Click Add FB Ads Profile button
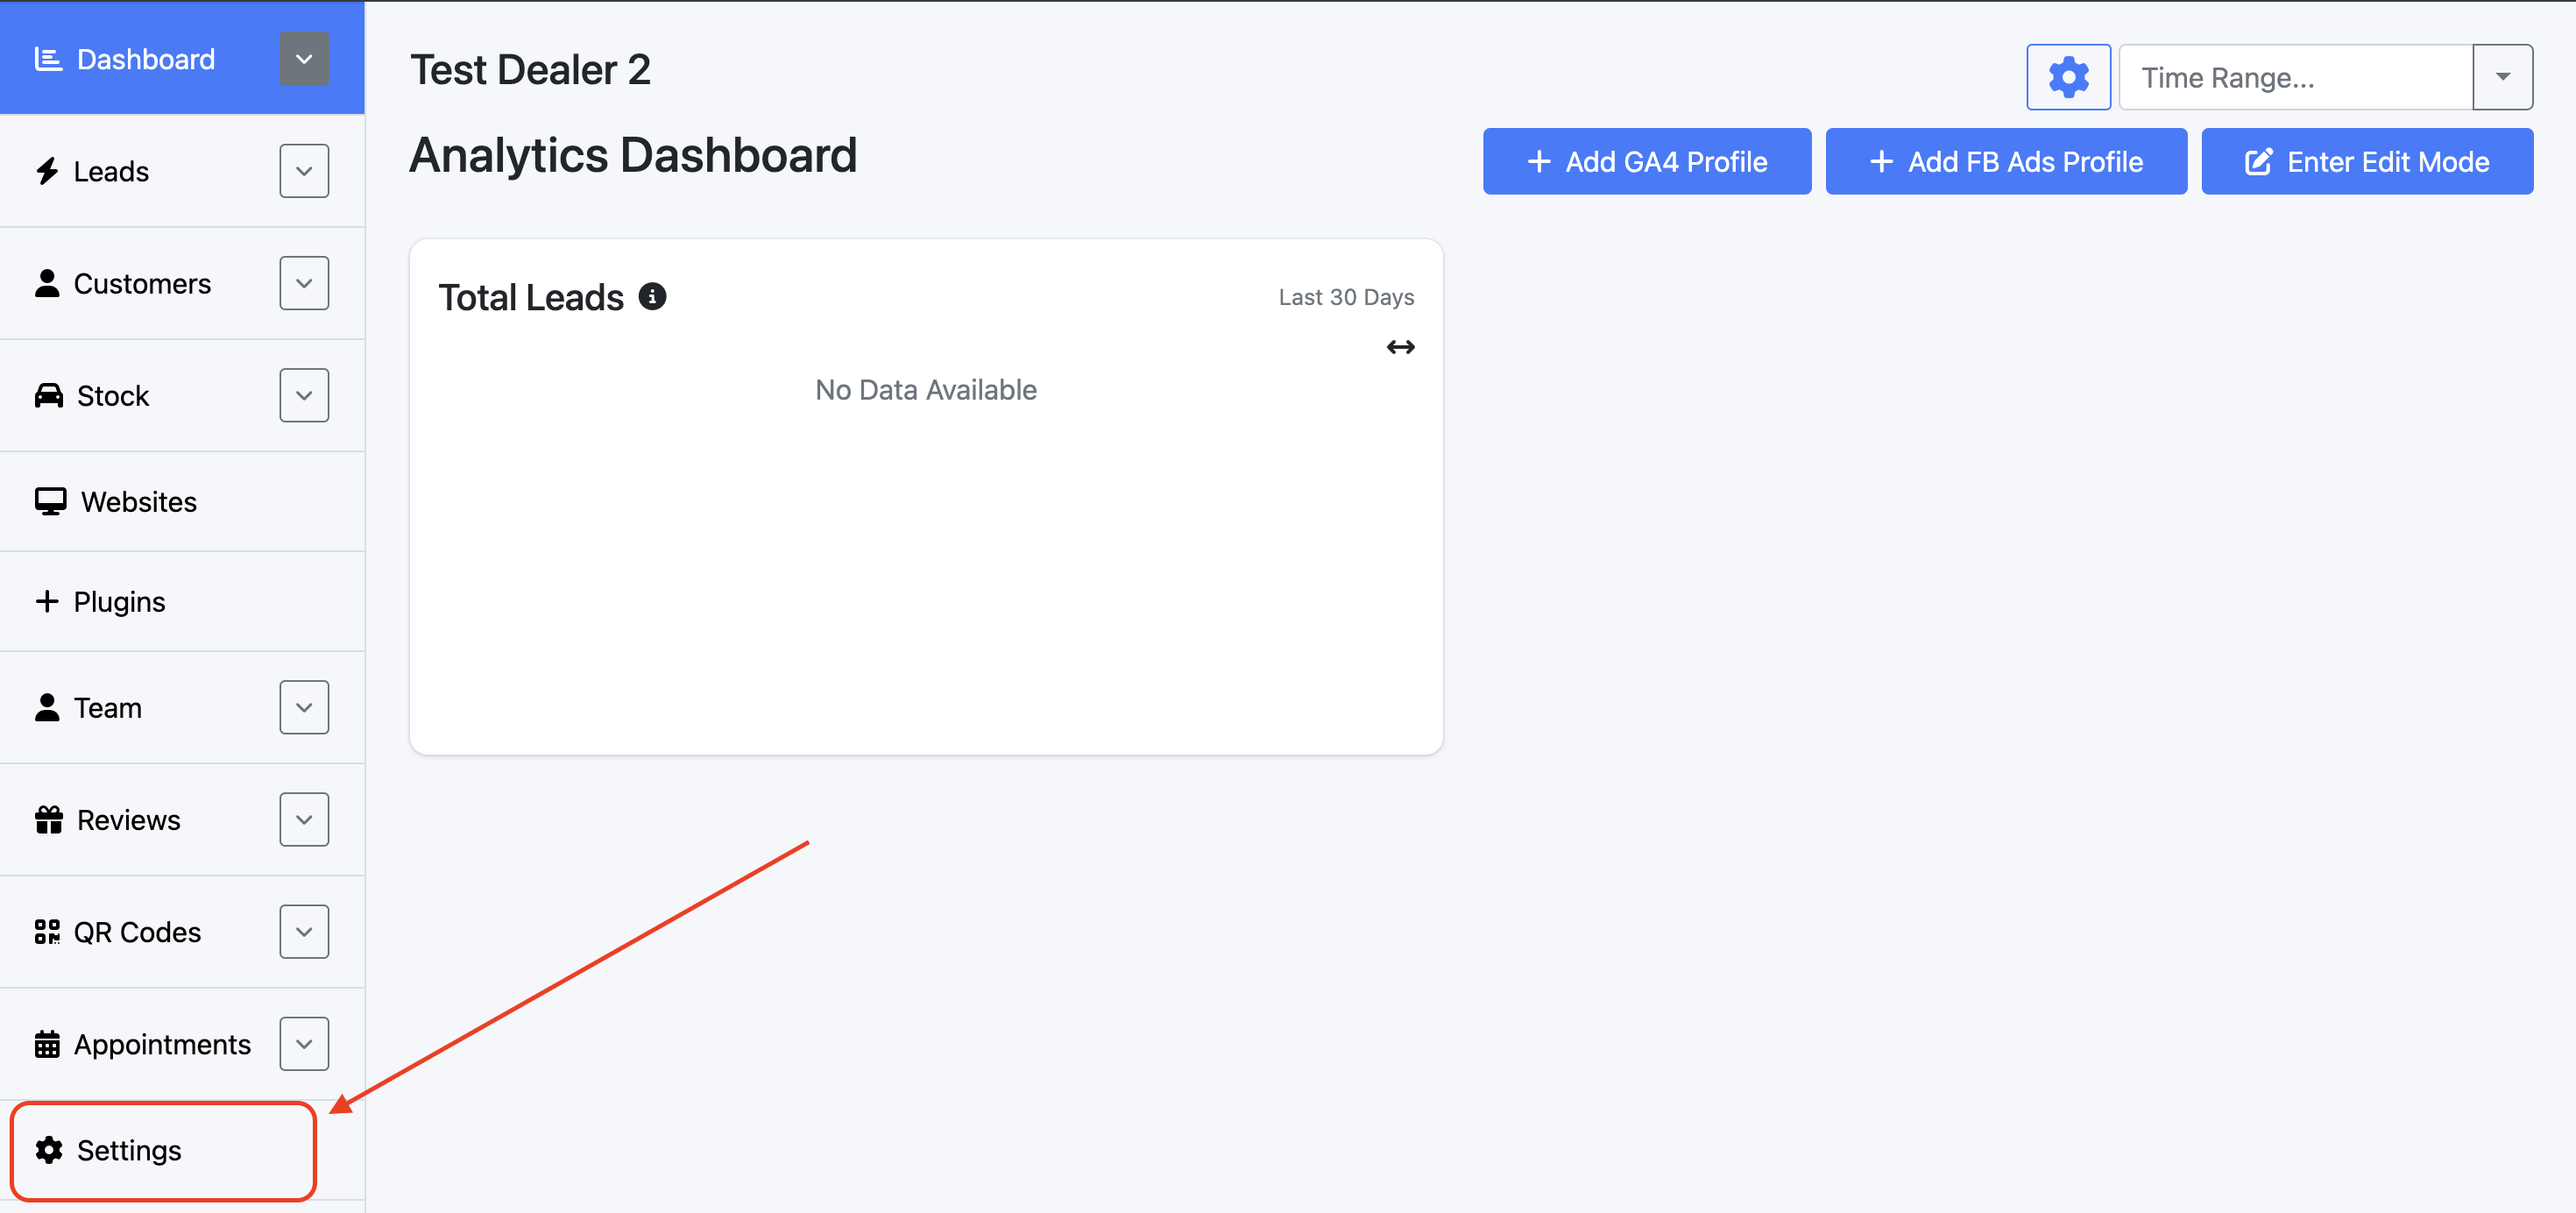This screenshot has height=1213, width=2576. coord(2005,161)
